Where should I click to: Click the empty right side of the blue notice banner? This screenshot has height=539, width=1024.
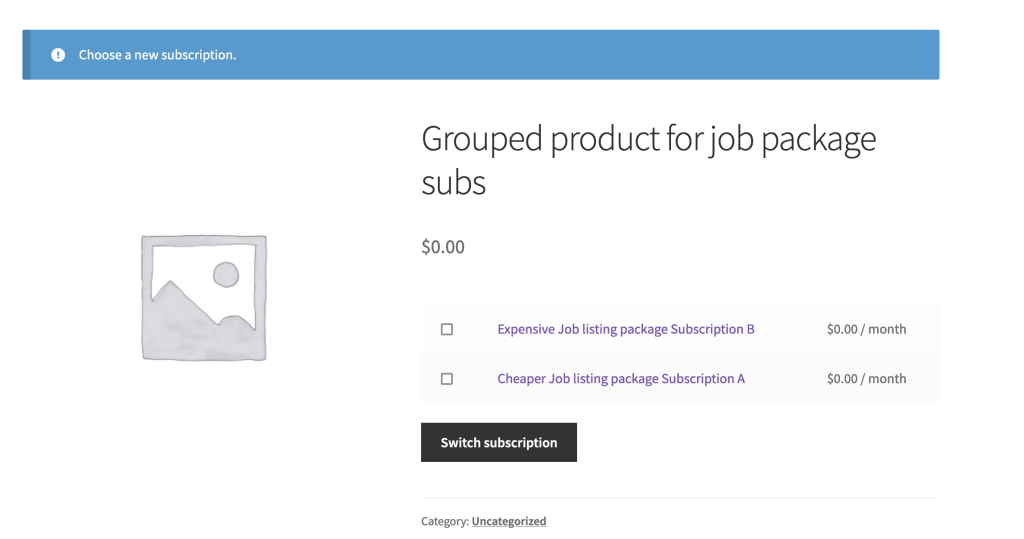click(x=700, y=55)
